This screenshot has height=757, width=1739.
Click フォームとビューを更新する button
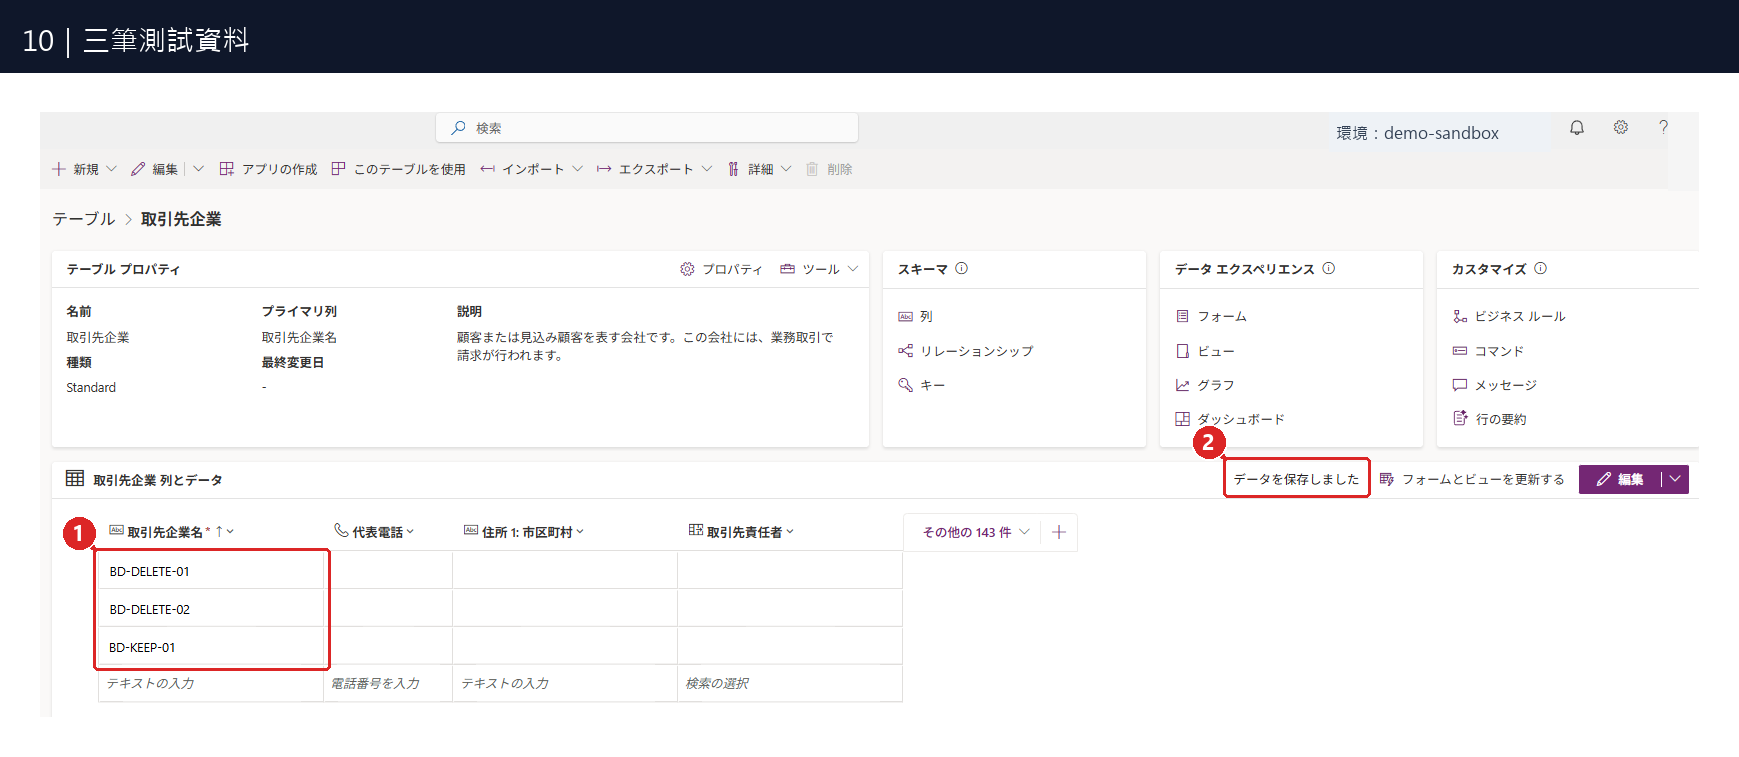pyautogui.click(x=1472, y=479)
